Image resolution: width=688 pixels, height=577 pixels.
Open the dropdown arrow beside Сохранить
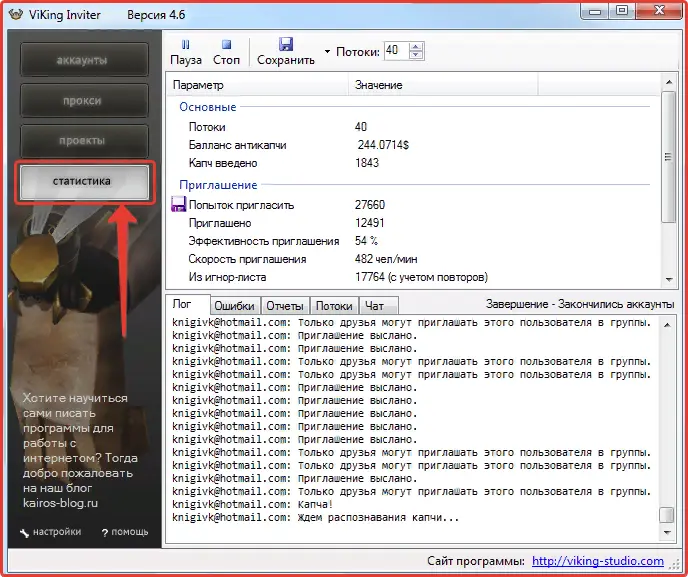327,52
